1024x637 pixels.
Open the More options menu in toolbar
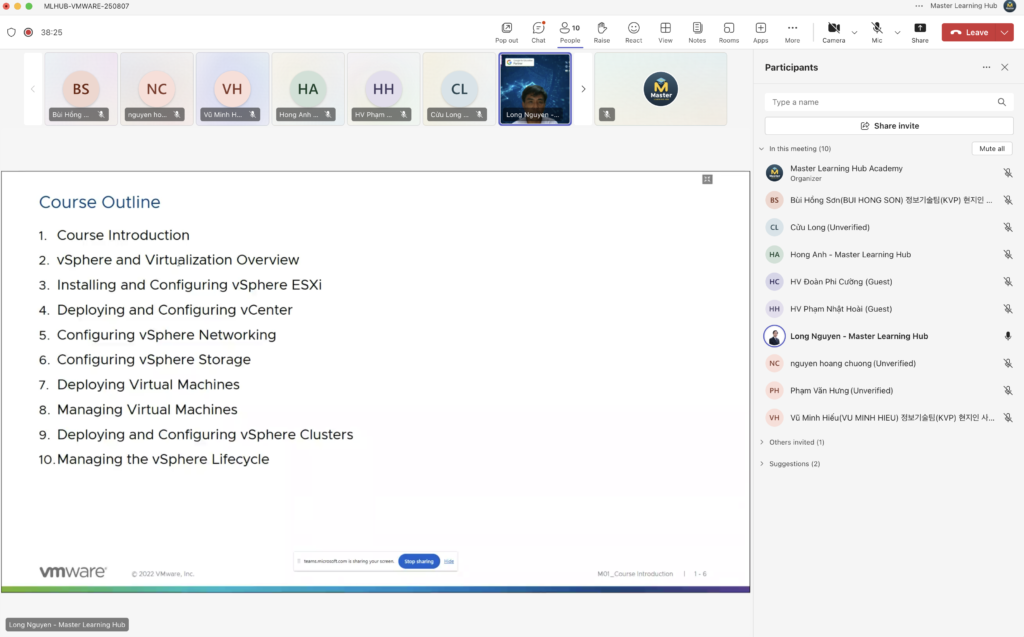tap(792, 32)
